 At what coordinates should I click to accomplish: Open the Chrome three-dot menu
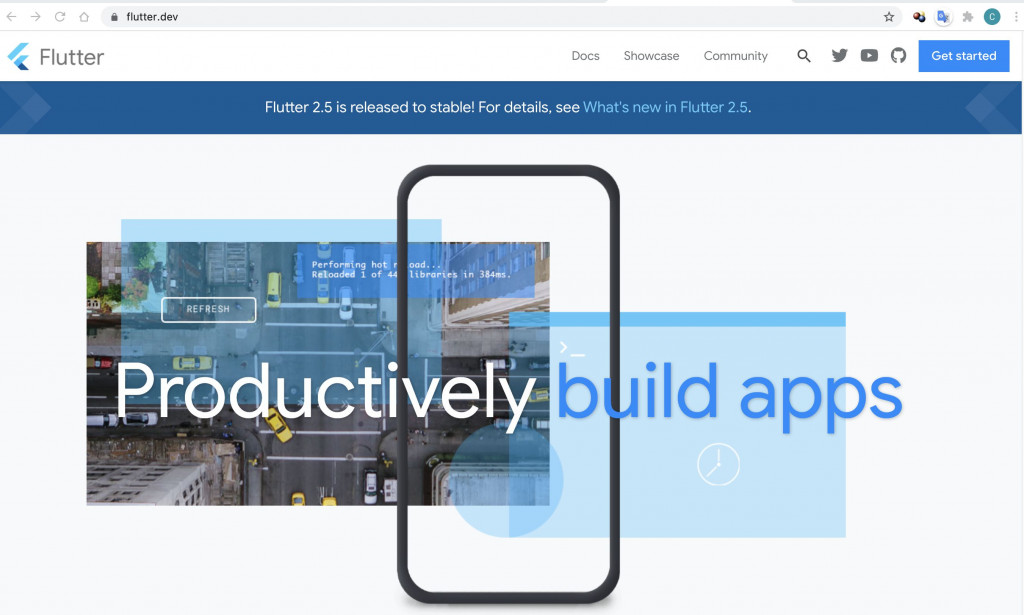(1016, 17)
